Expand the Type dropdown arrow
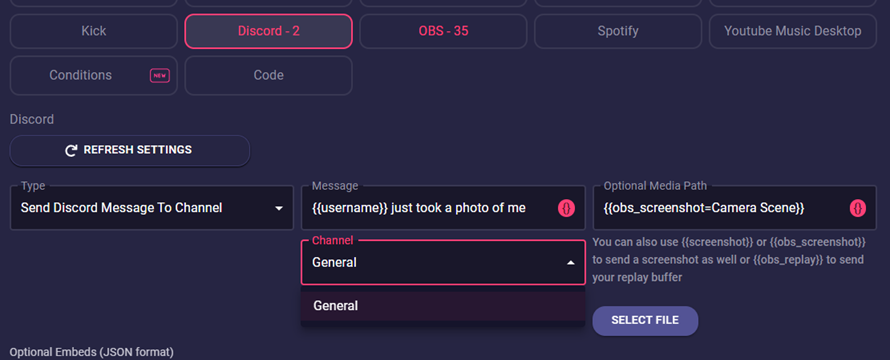The image size is (890, 360). click(x=279, y=208)
